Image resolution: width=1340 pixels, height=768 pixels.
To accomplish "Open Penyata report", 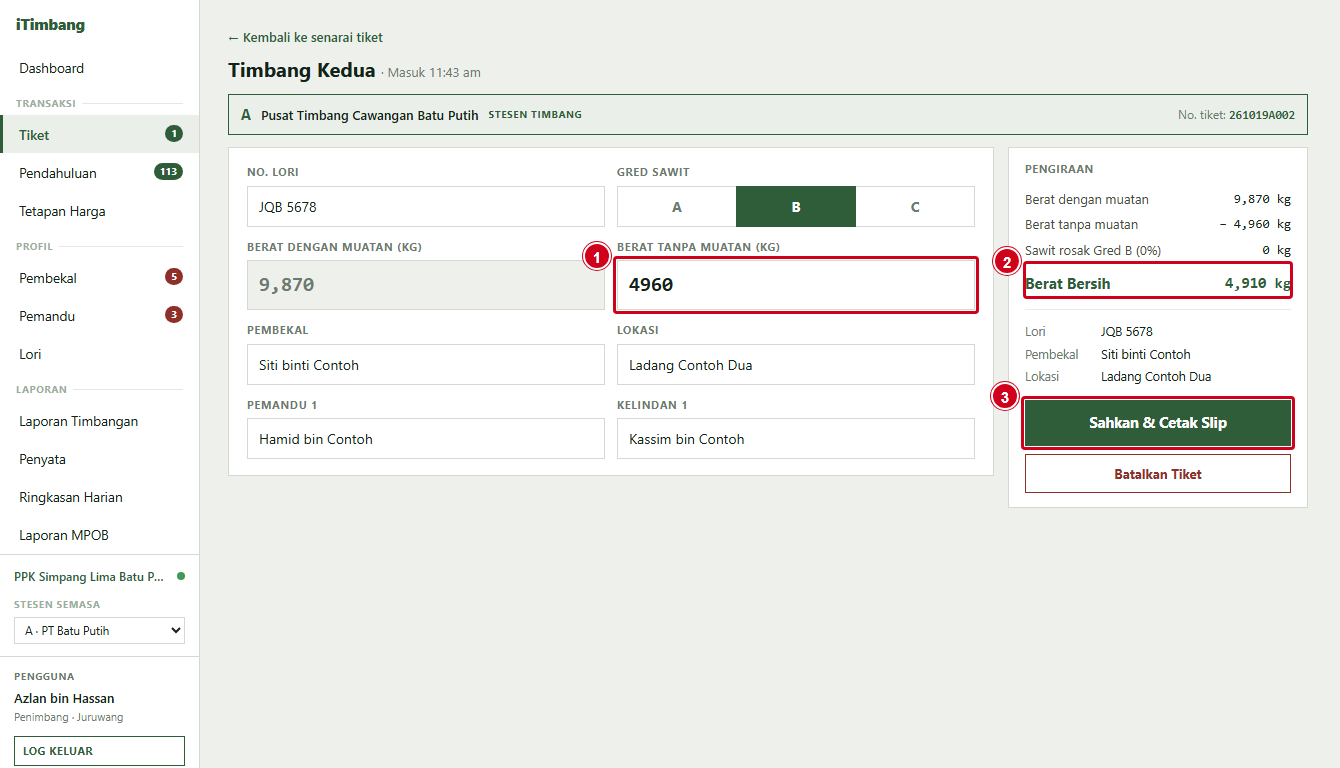I will point(99,459).
